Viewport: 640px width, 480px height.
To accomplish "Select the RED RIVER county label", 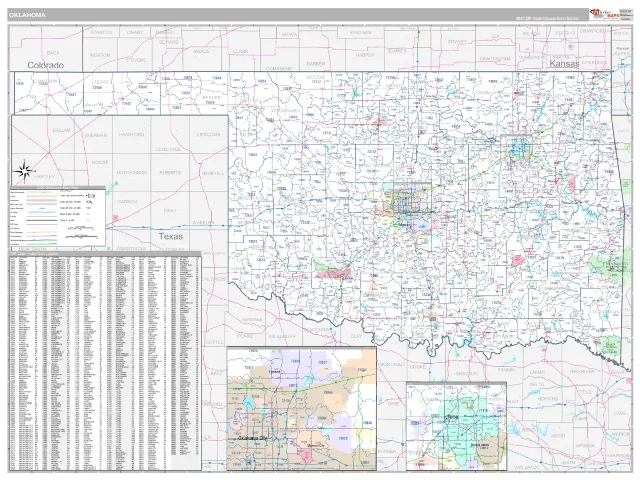I will coord(582,372).
